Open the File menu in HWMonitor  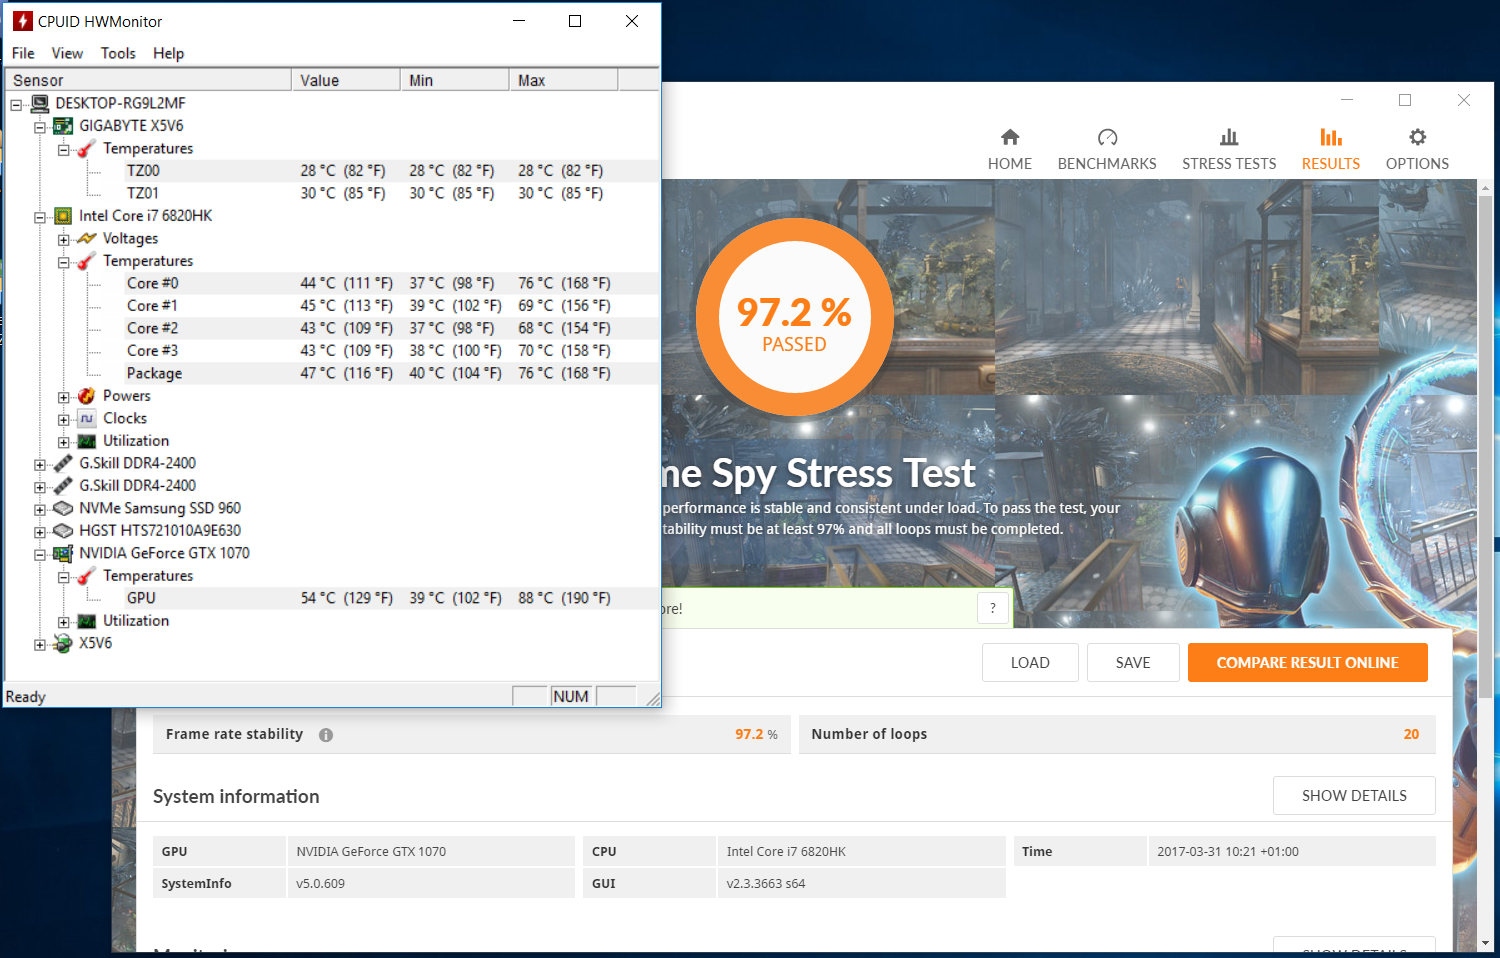coord(23,53)
